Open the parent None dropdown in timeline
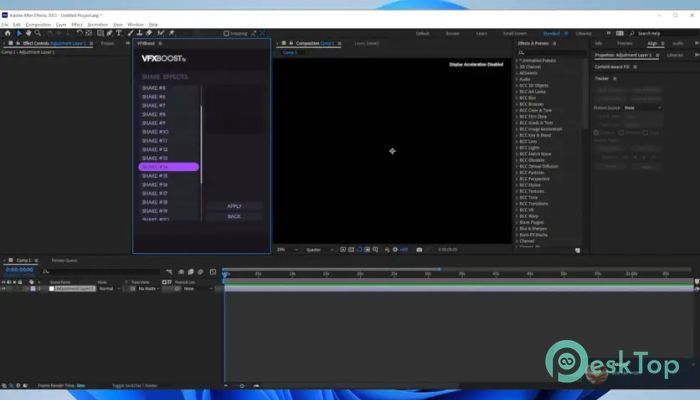This screenshot has width=700, height=400. click(198, 289)
